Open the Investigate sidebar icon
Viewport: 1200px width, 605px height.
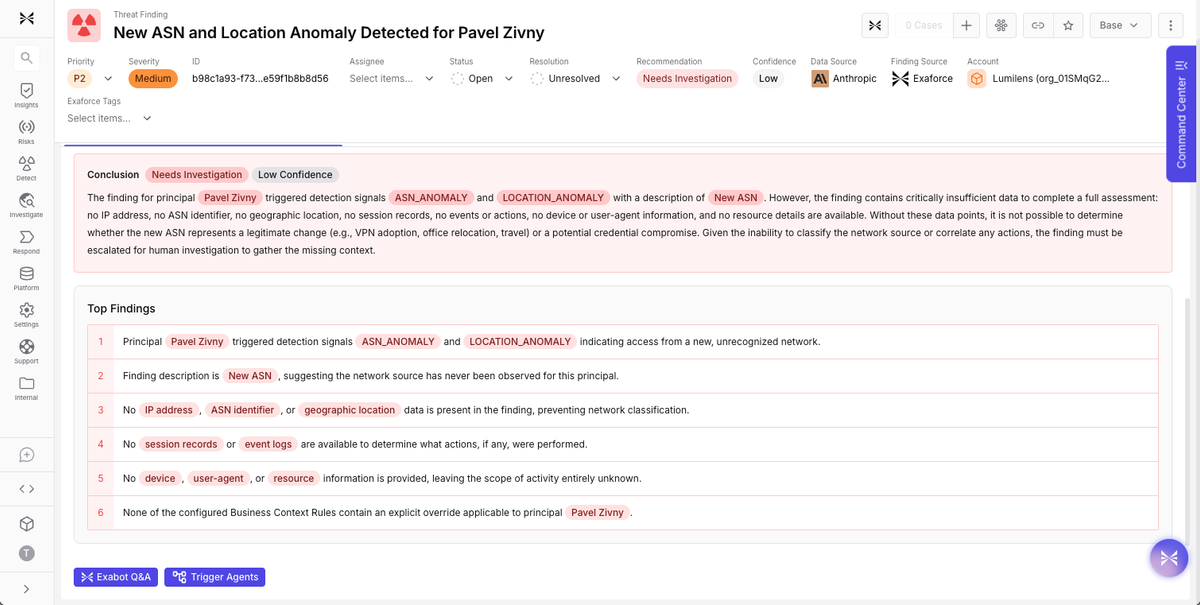pos(26,205)
